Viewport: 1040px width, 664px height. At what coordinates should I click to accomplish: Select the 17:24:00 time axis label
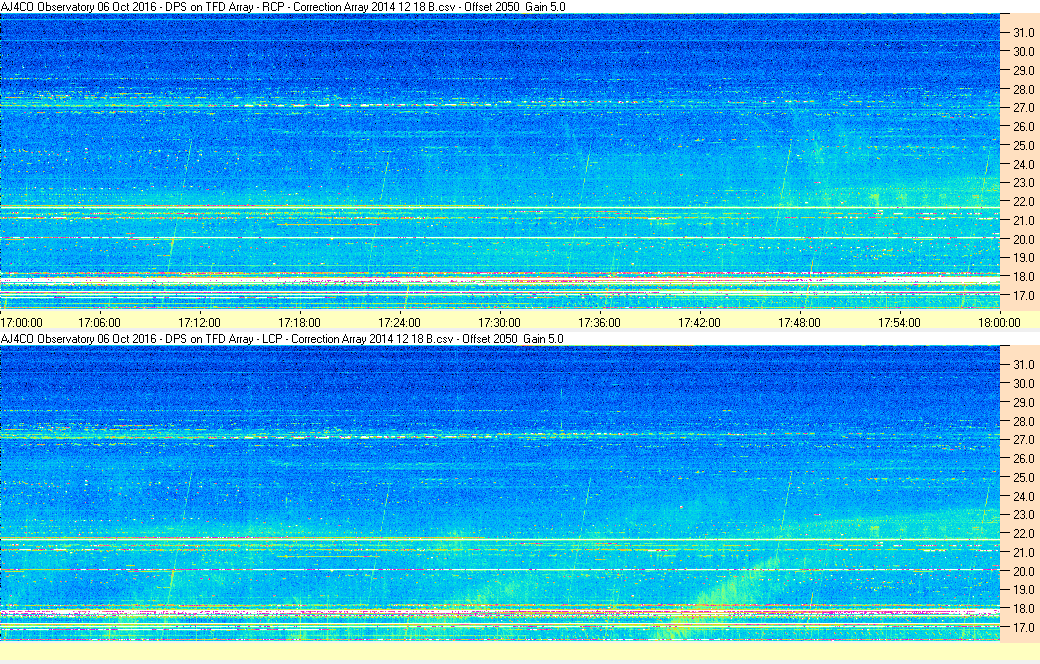399,322
